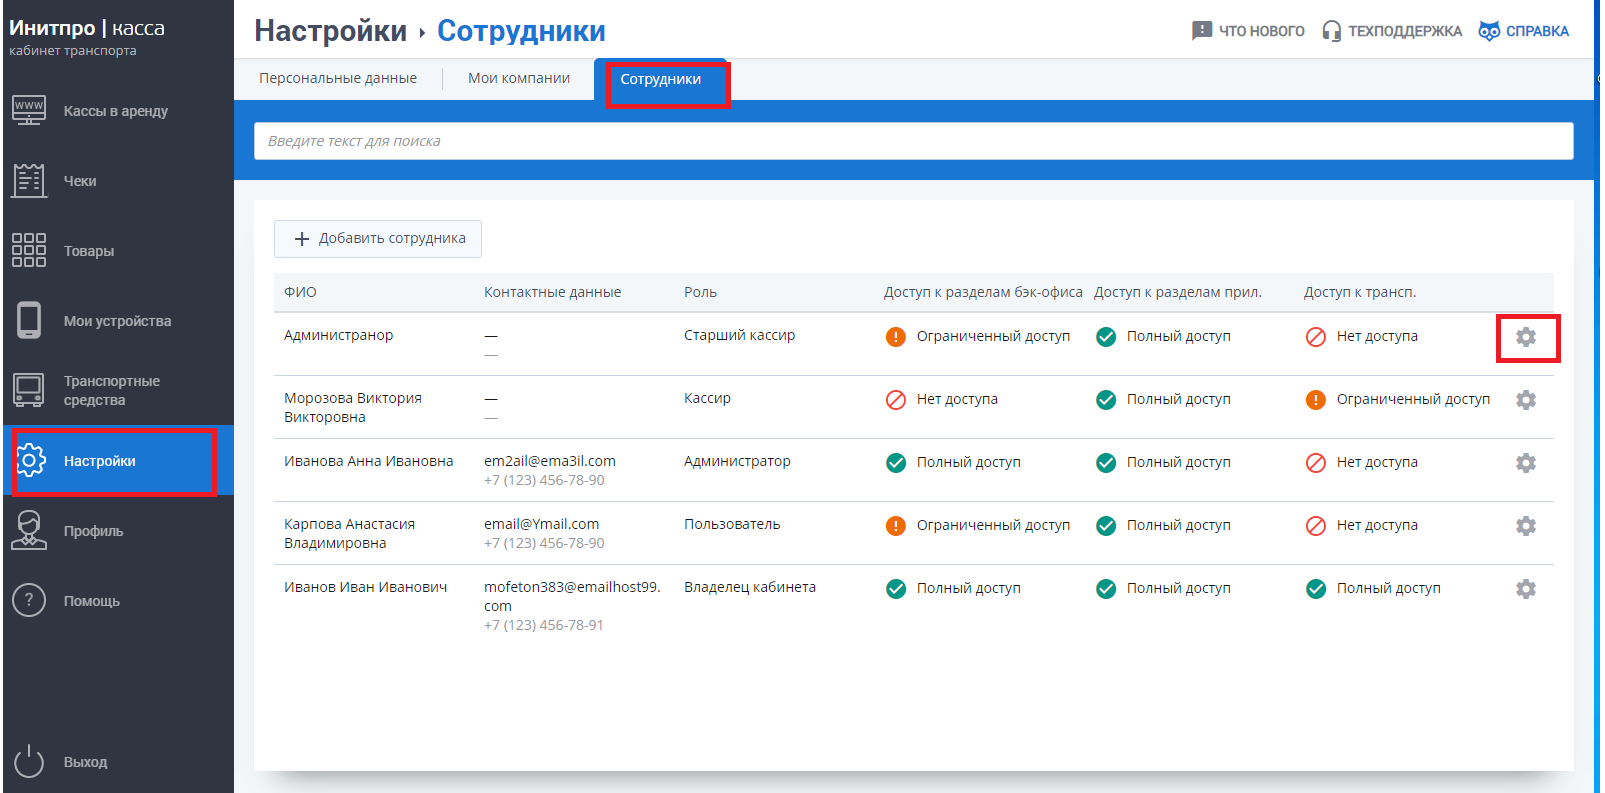Open gear settings for Иванов Иван Иванович
1605x793 pixels.
coord(1525,589)
